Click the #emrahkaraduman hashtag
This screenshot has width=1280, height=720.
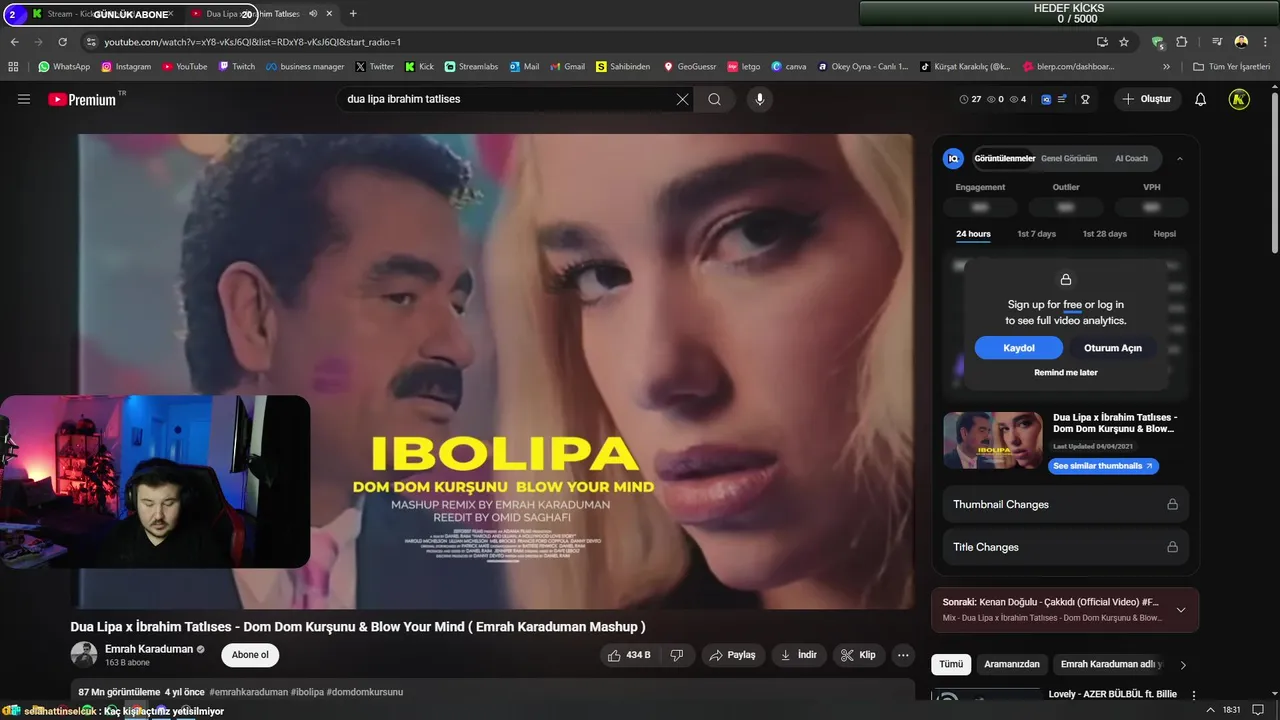(x=249, y=692)
